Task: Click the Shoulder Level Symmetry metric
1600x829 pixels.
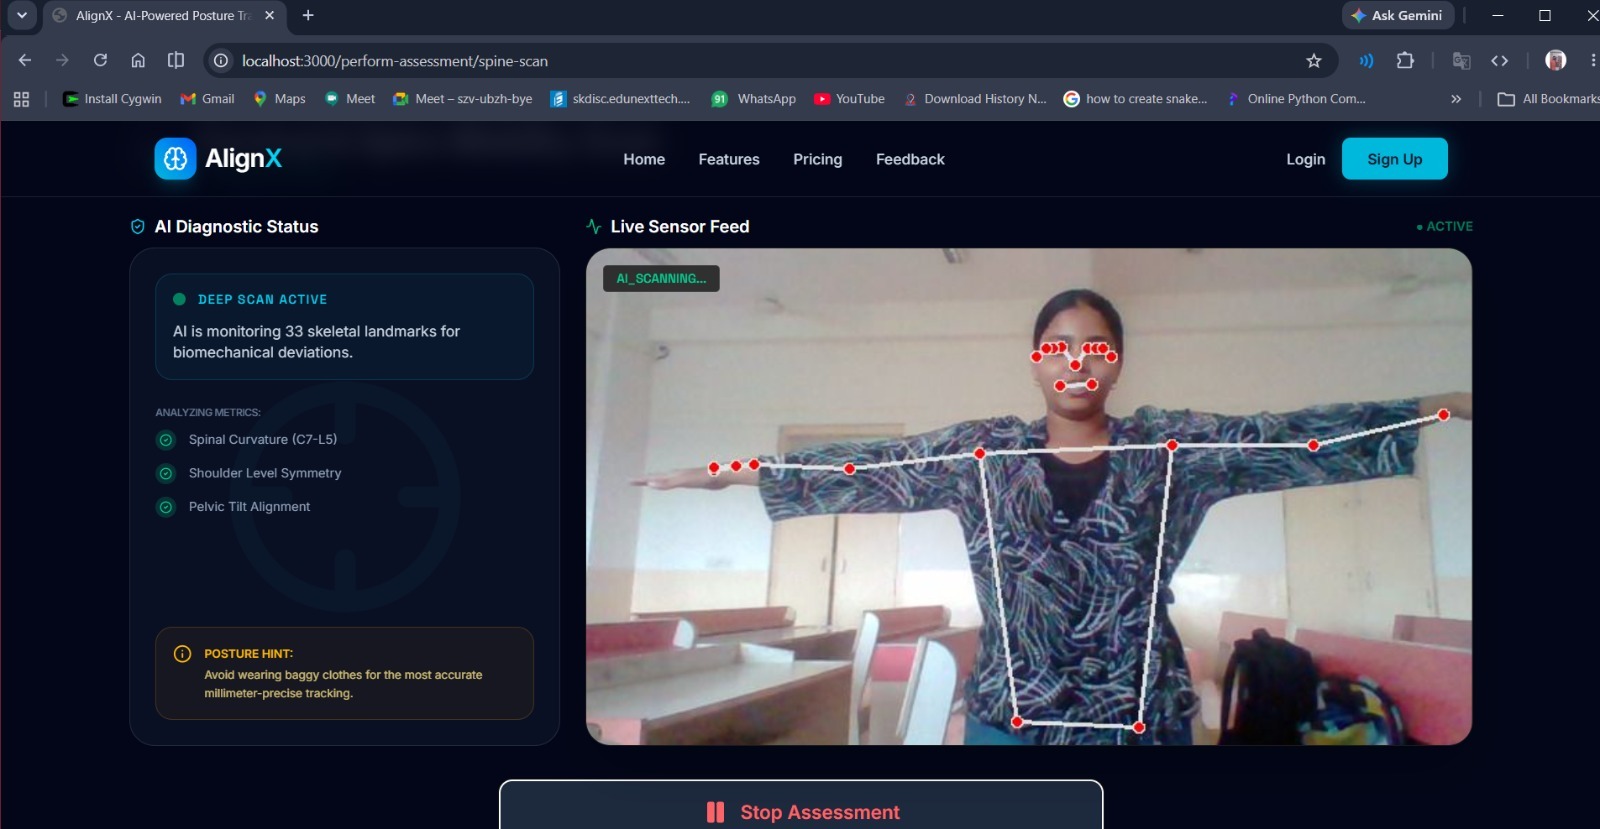Action: [x=264, y=473]
